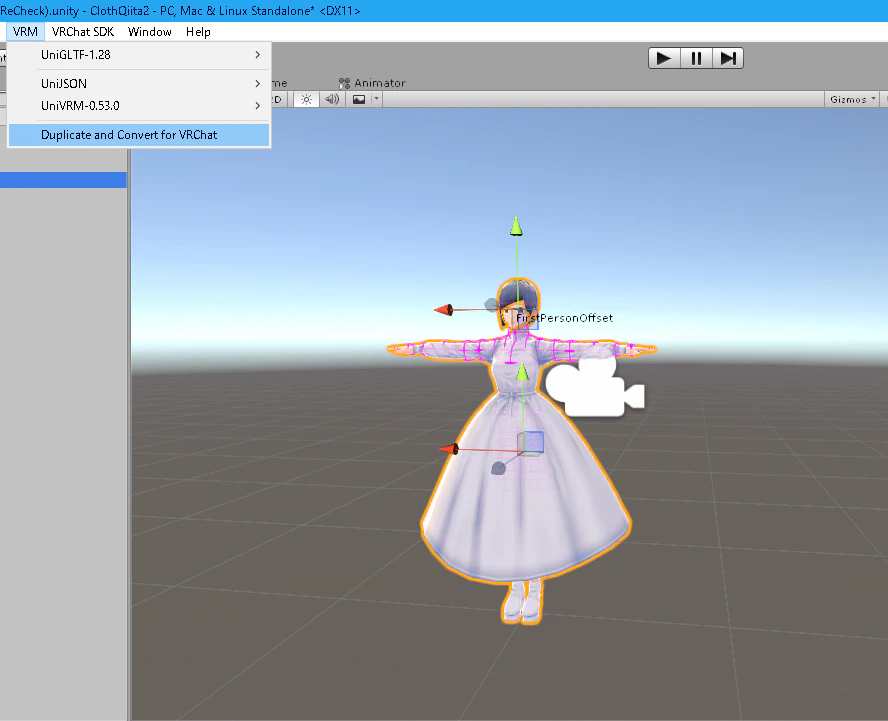The height and width of the screenshot is (721, 888).
Task: Open the Help menu
Action: (x=198, y=32)
